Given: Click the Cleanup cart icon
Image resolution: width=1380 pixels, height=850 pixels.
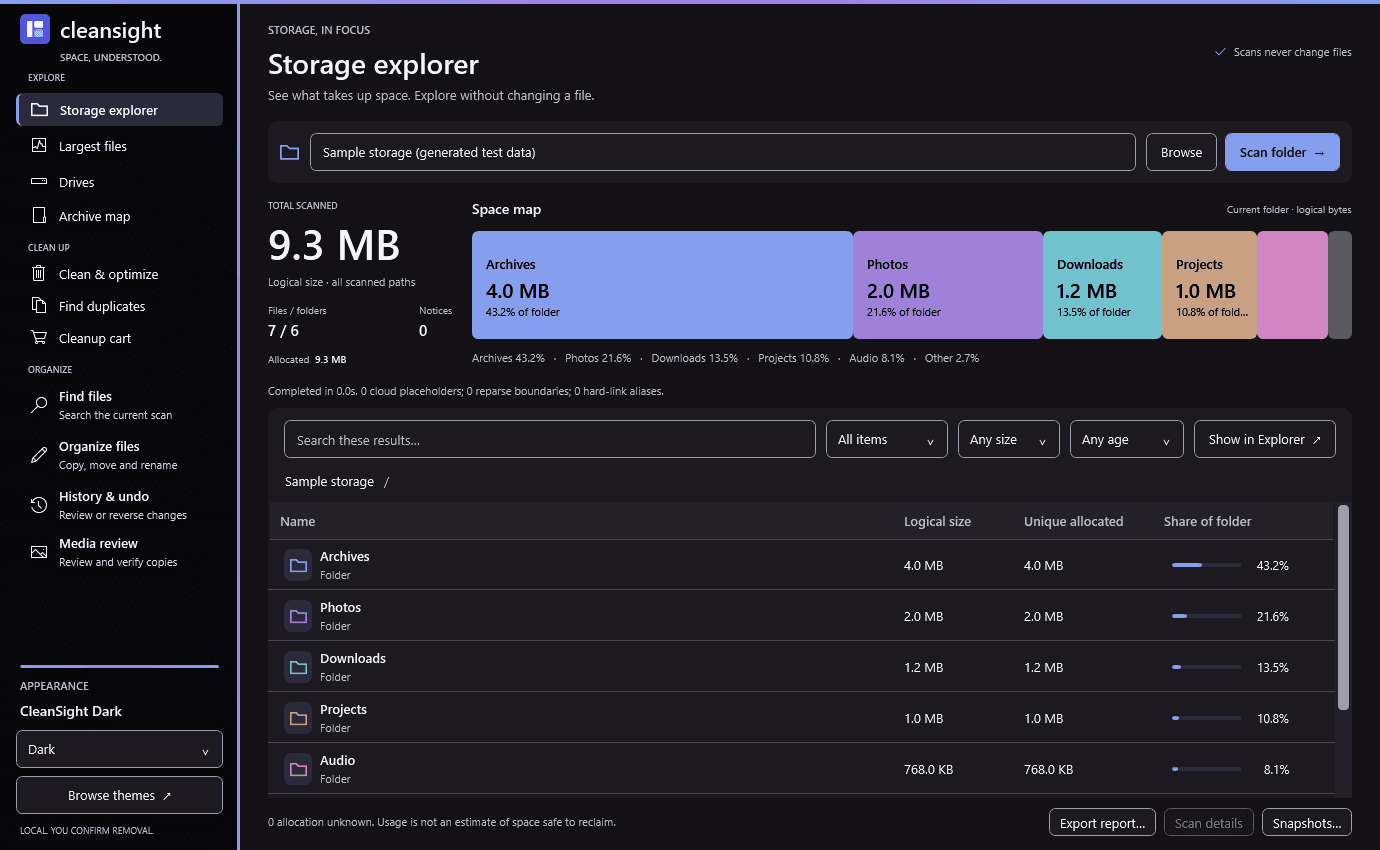Looking at the screenshot, I should 39,338.
